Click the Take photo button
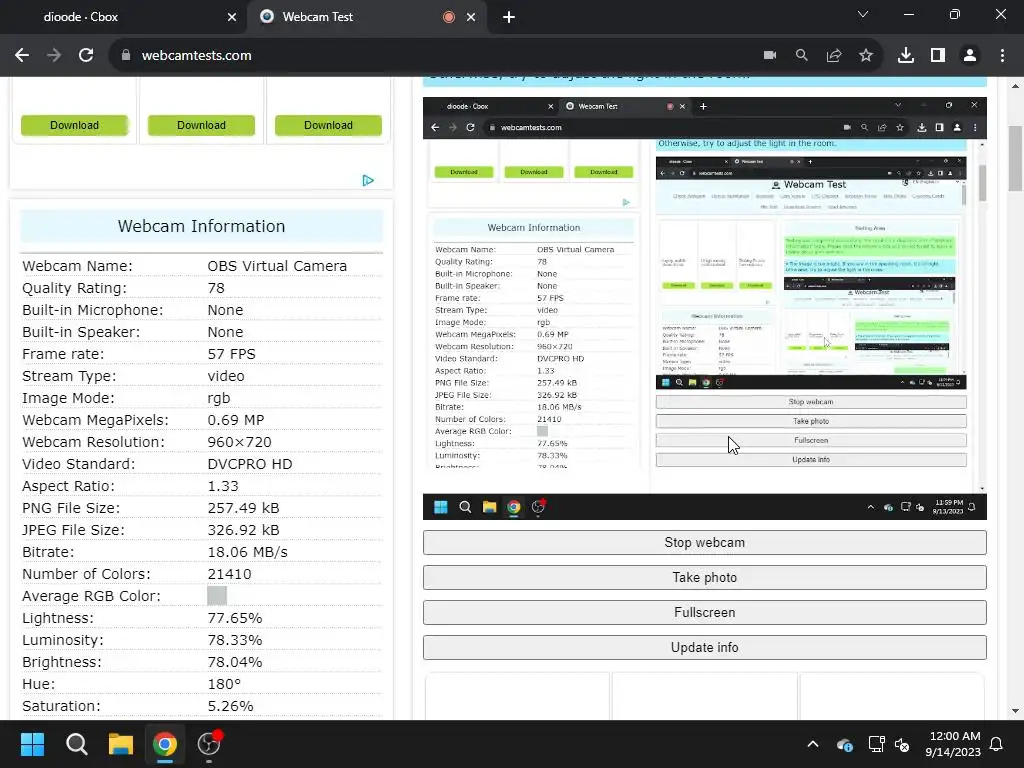Viewport: 1024px width, 768px height. click(x=705, y=578)
